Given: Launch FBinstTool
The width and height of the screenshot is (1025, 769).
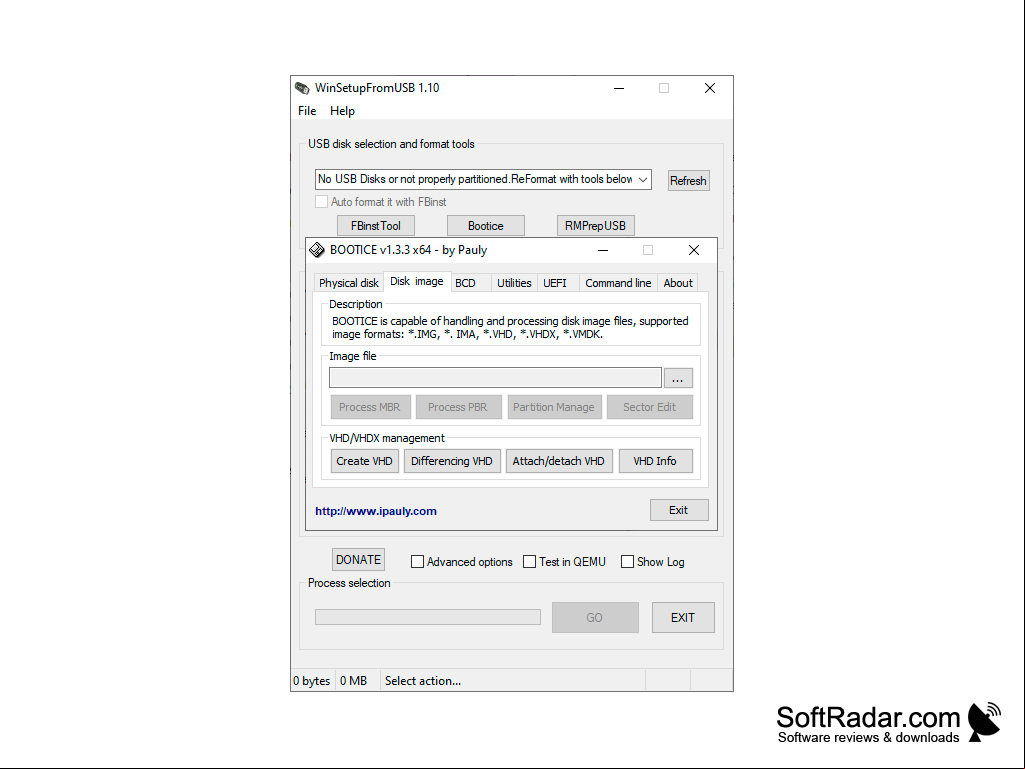Looking at the screenshot, I should click(376, 226).
